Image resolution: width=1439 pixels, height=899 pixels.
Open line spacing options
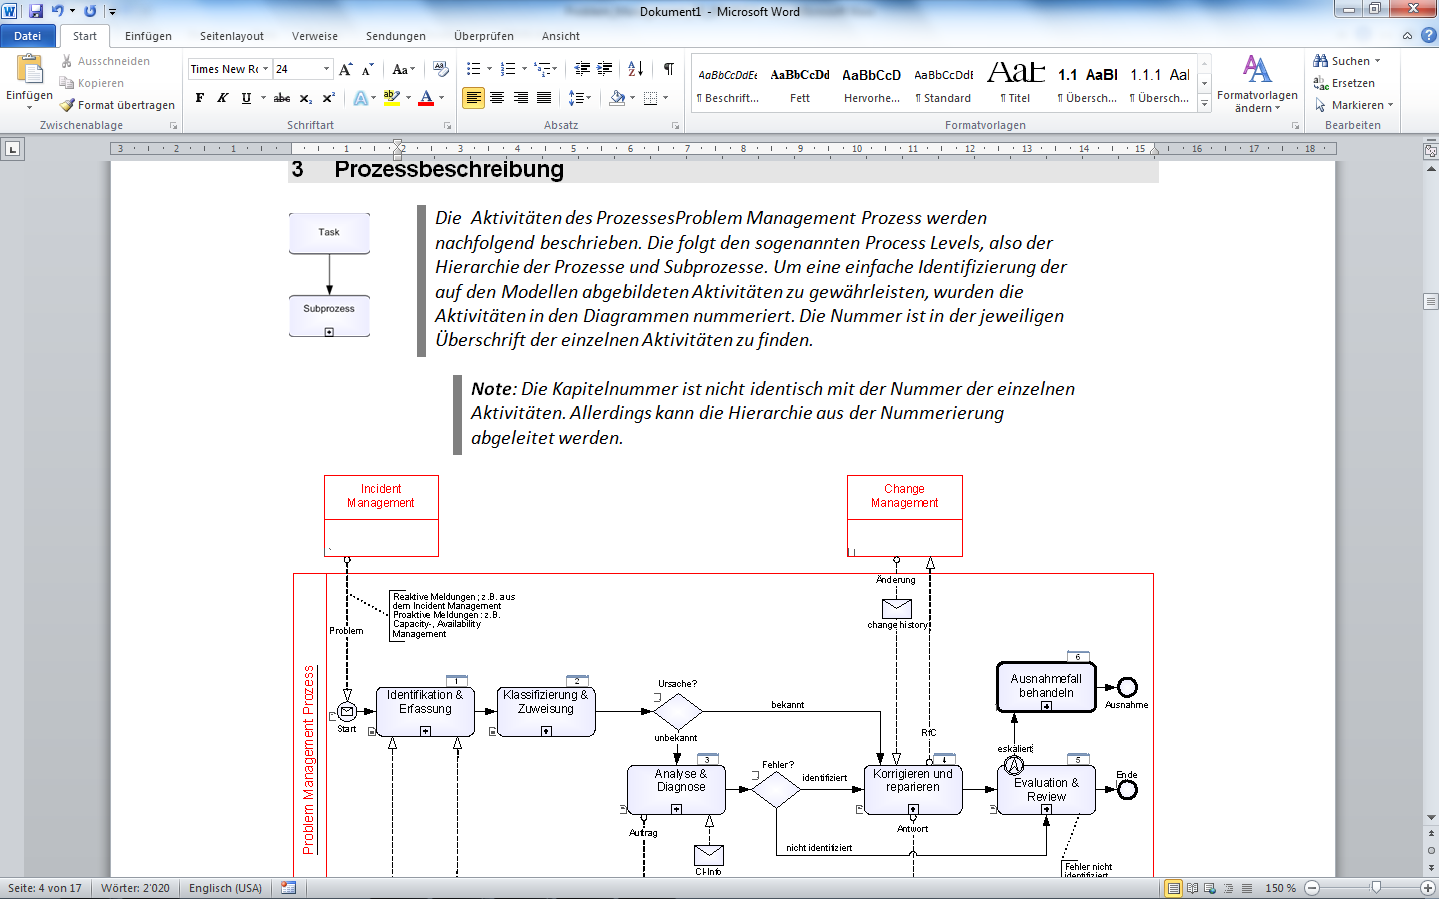pyautogui.click(x=579, y=98)
